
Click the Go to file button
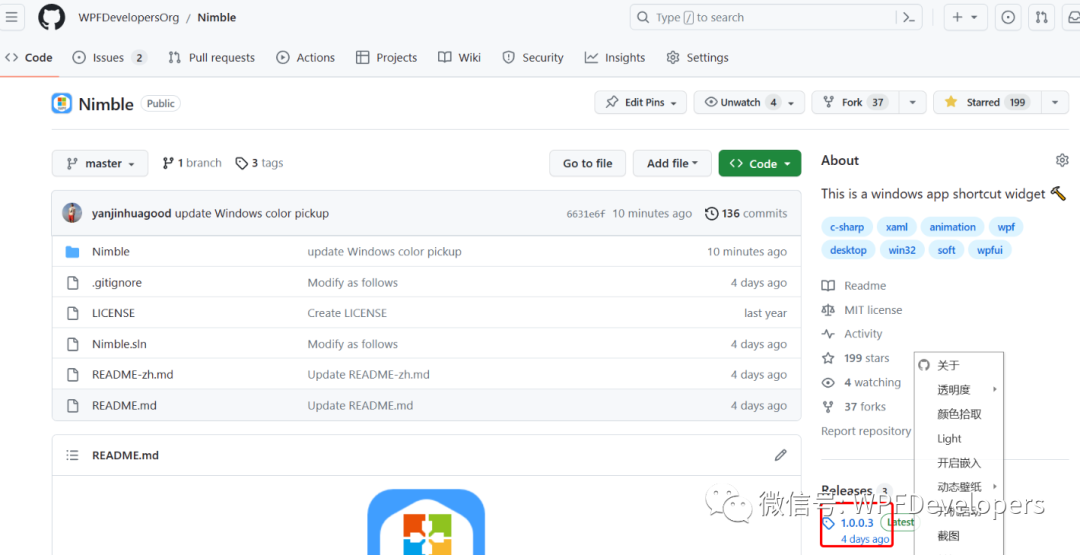pyautogui.click(x=588, y=164)
